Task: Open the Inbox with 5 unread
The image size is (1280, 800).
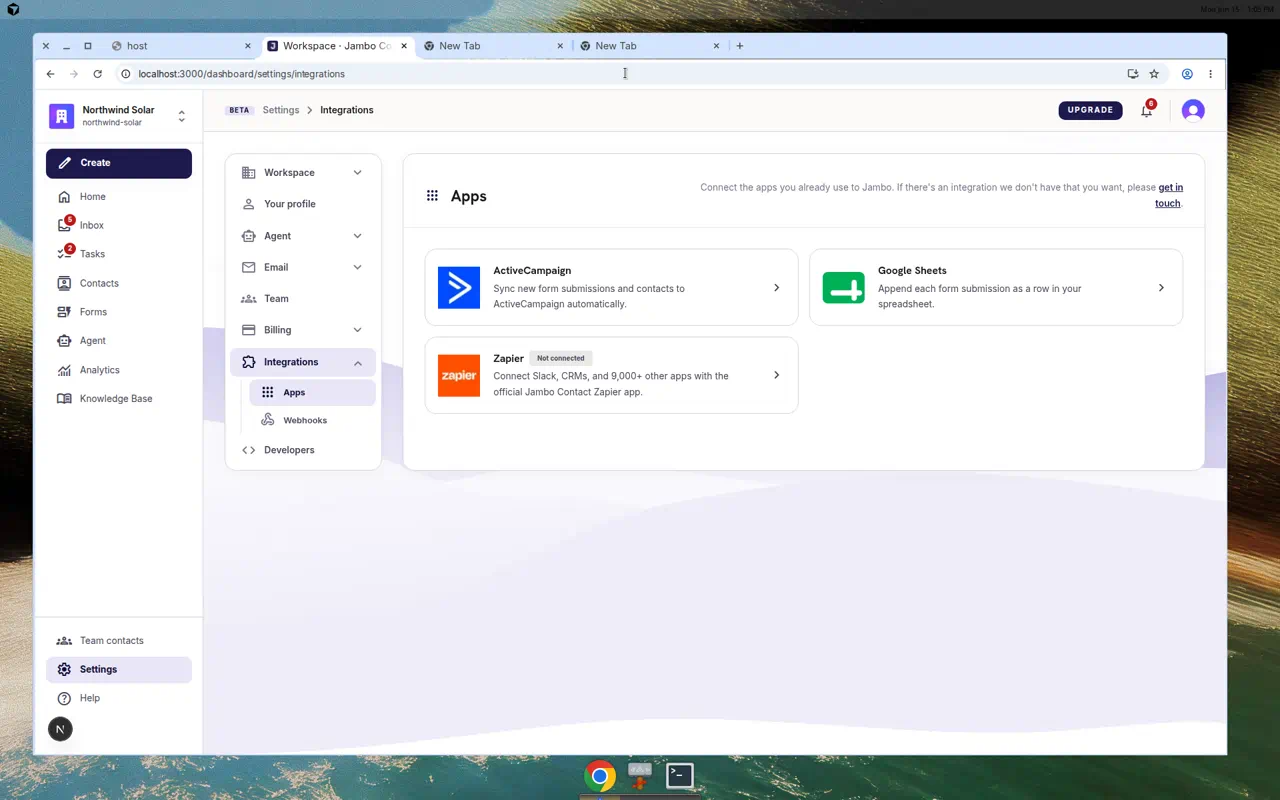Action: [x=118, y=226]
